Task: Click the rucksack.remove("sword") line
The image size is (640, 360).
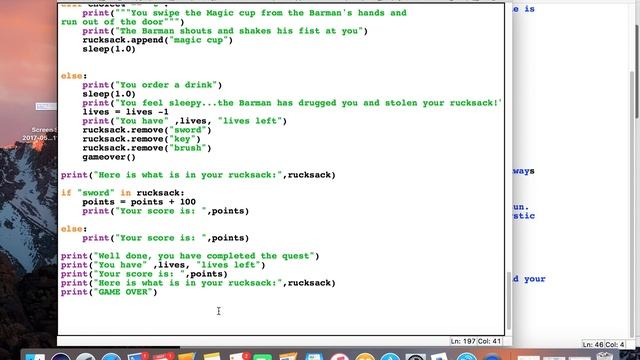Action: pos(147,130)
